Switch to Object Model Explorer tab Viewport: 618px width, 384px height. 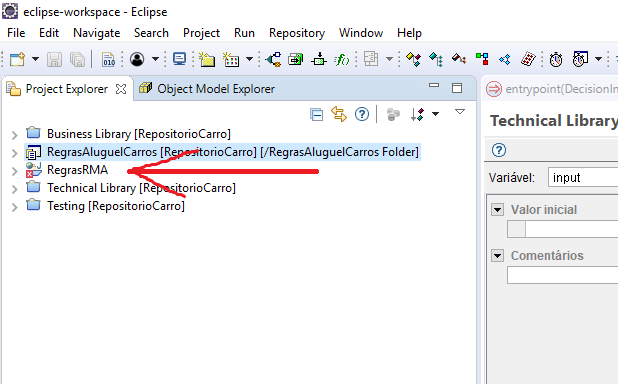(207, 89)
